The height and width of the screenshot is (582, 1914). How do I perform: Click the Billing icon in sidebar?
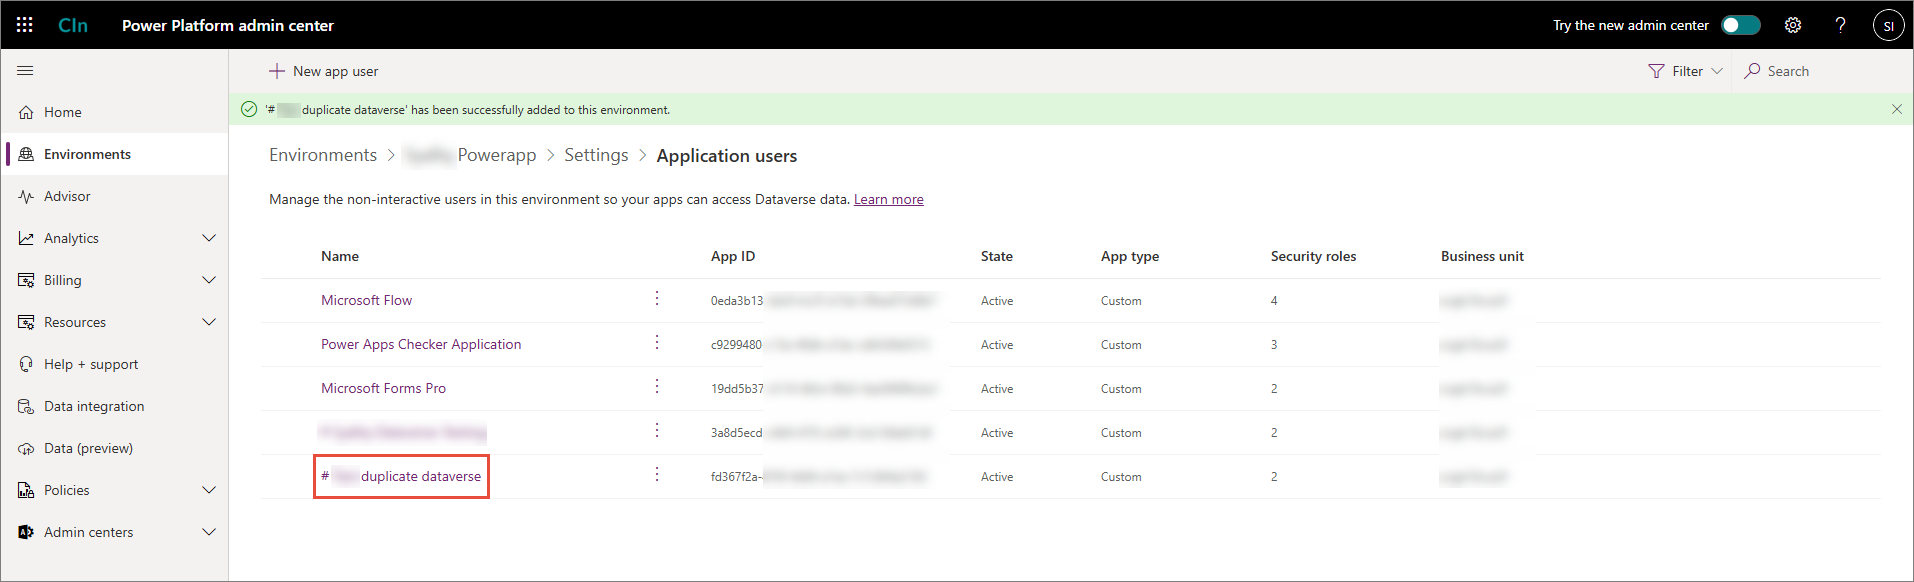coord(26,280)
